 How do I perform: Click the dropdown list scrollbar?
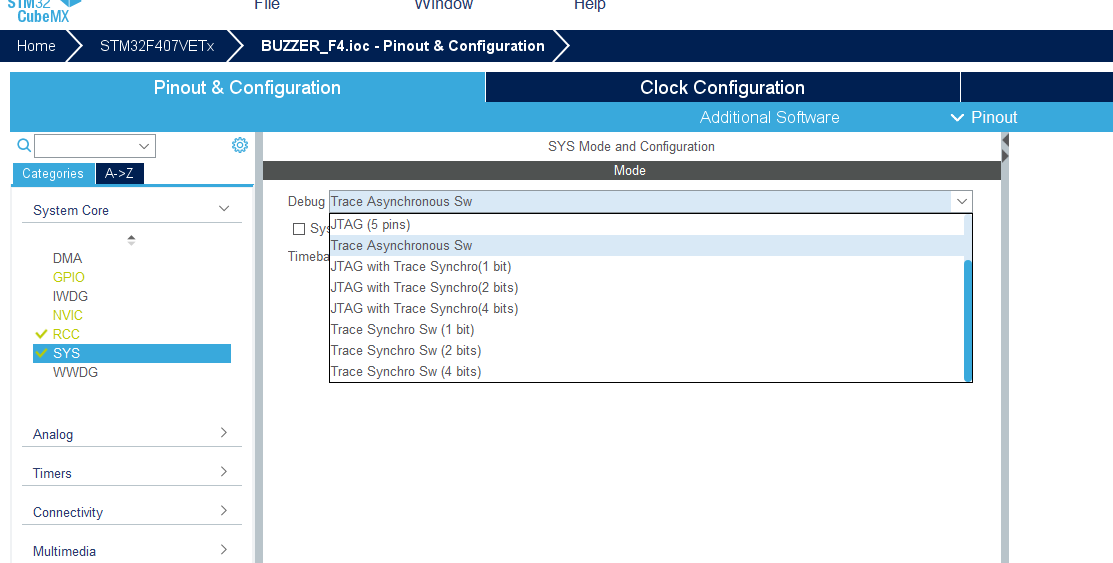tap(967, 318)
